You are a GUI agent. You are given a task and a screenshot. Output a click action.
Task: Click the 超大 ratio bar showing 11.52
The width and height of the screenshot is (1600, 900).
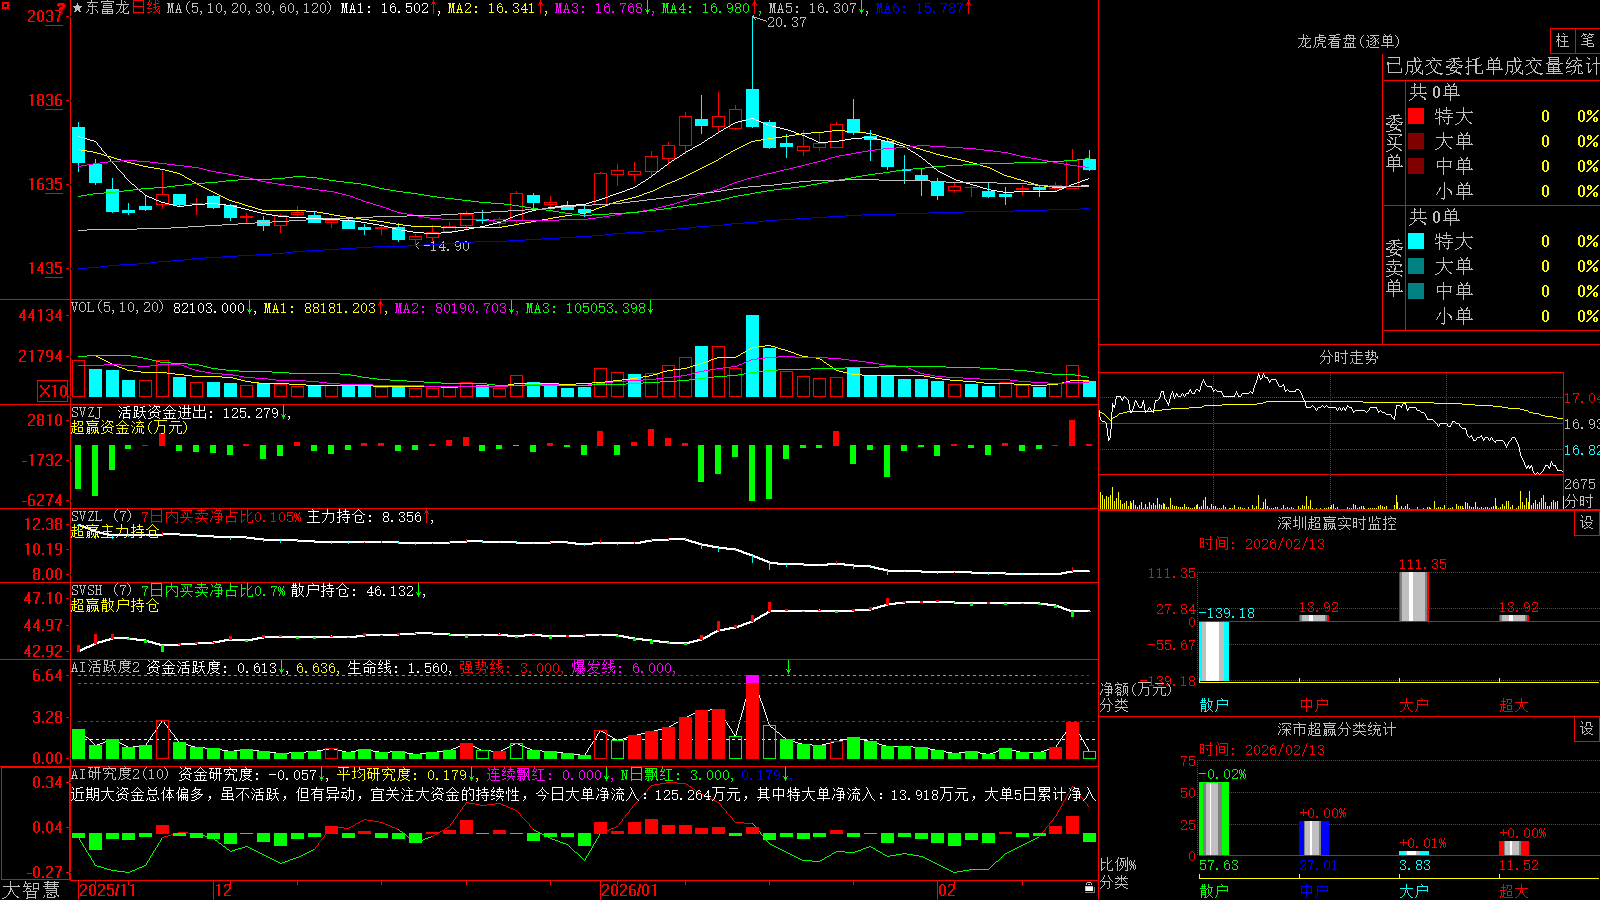(x=1514, y=848)
